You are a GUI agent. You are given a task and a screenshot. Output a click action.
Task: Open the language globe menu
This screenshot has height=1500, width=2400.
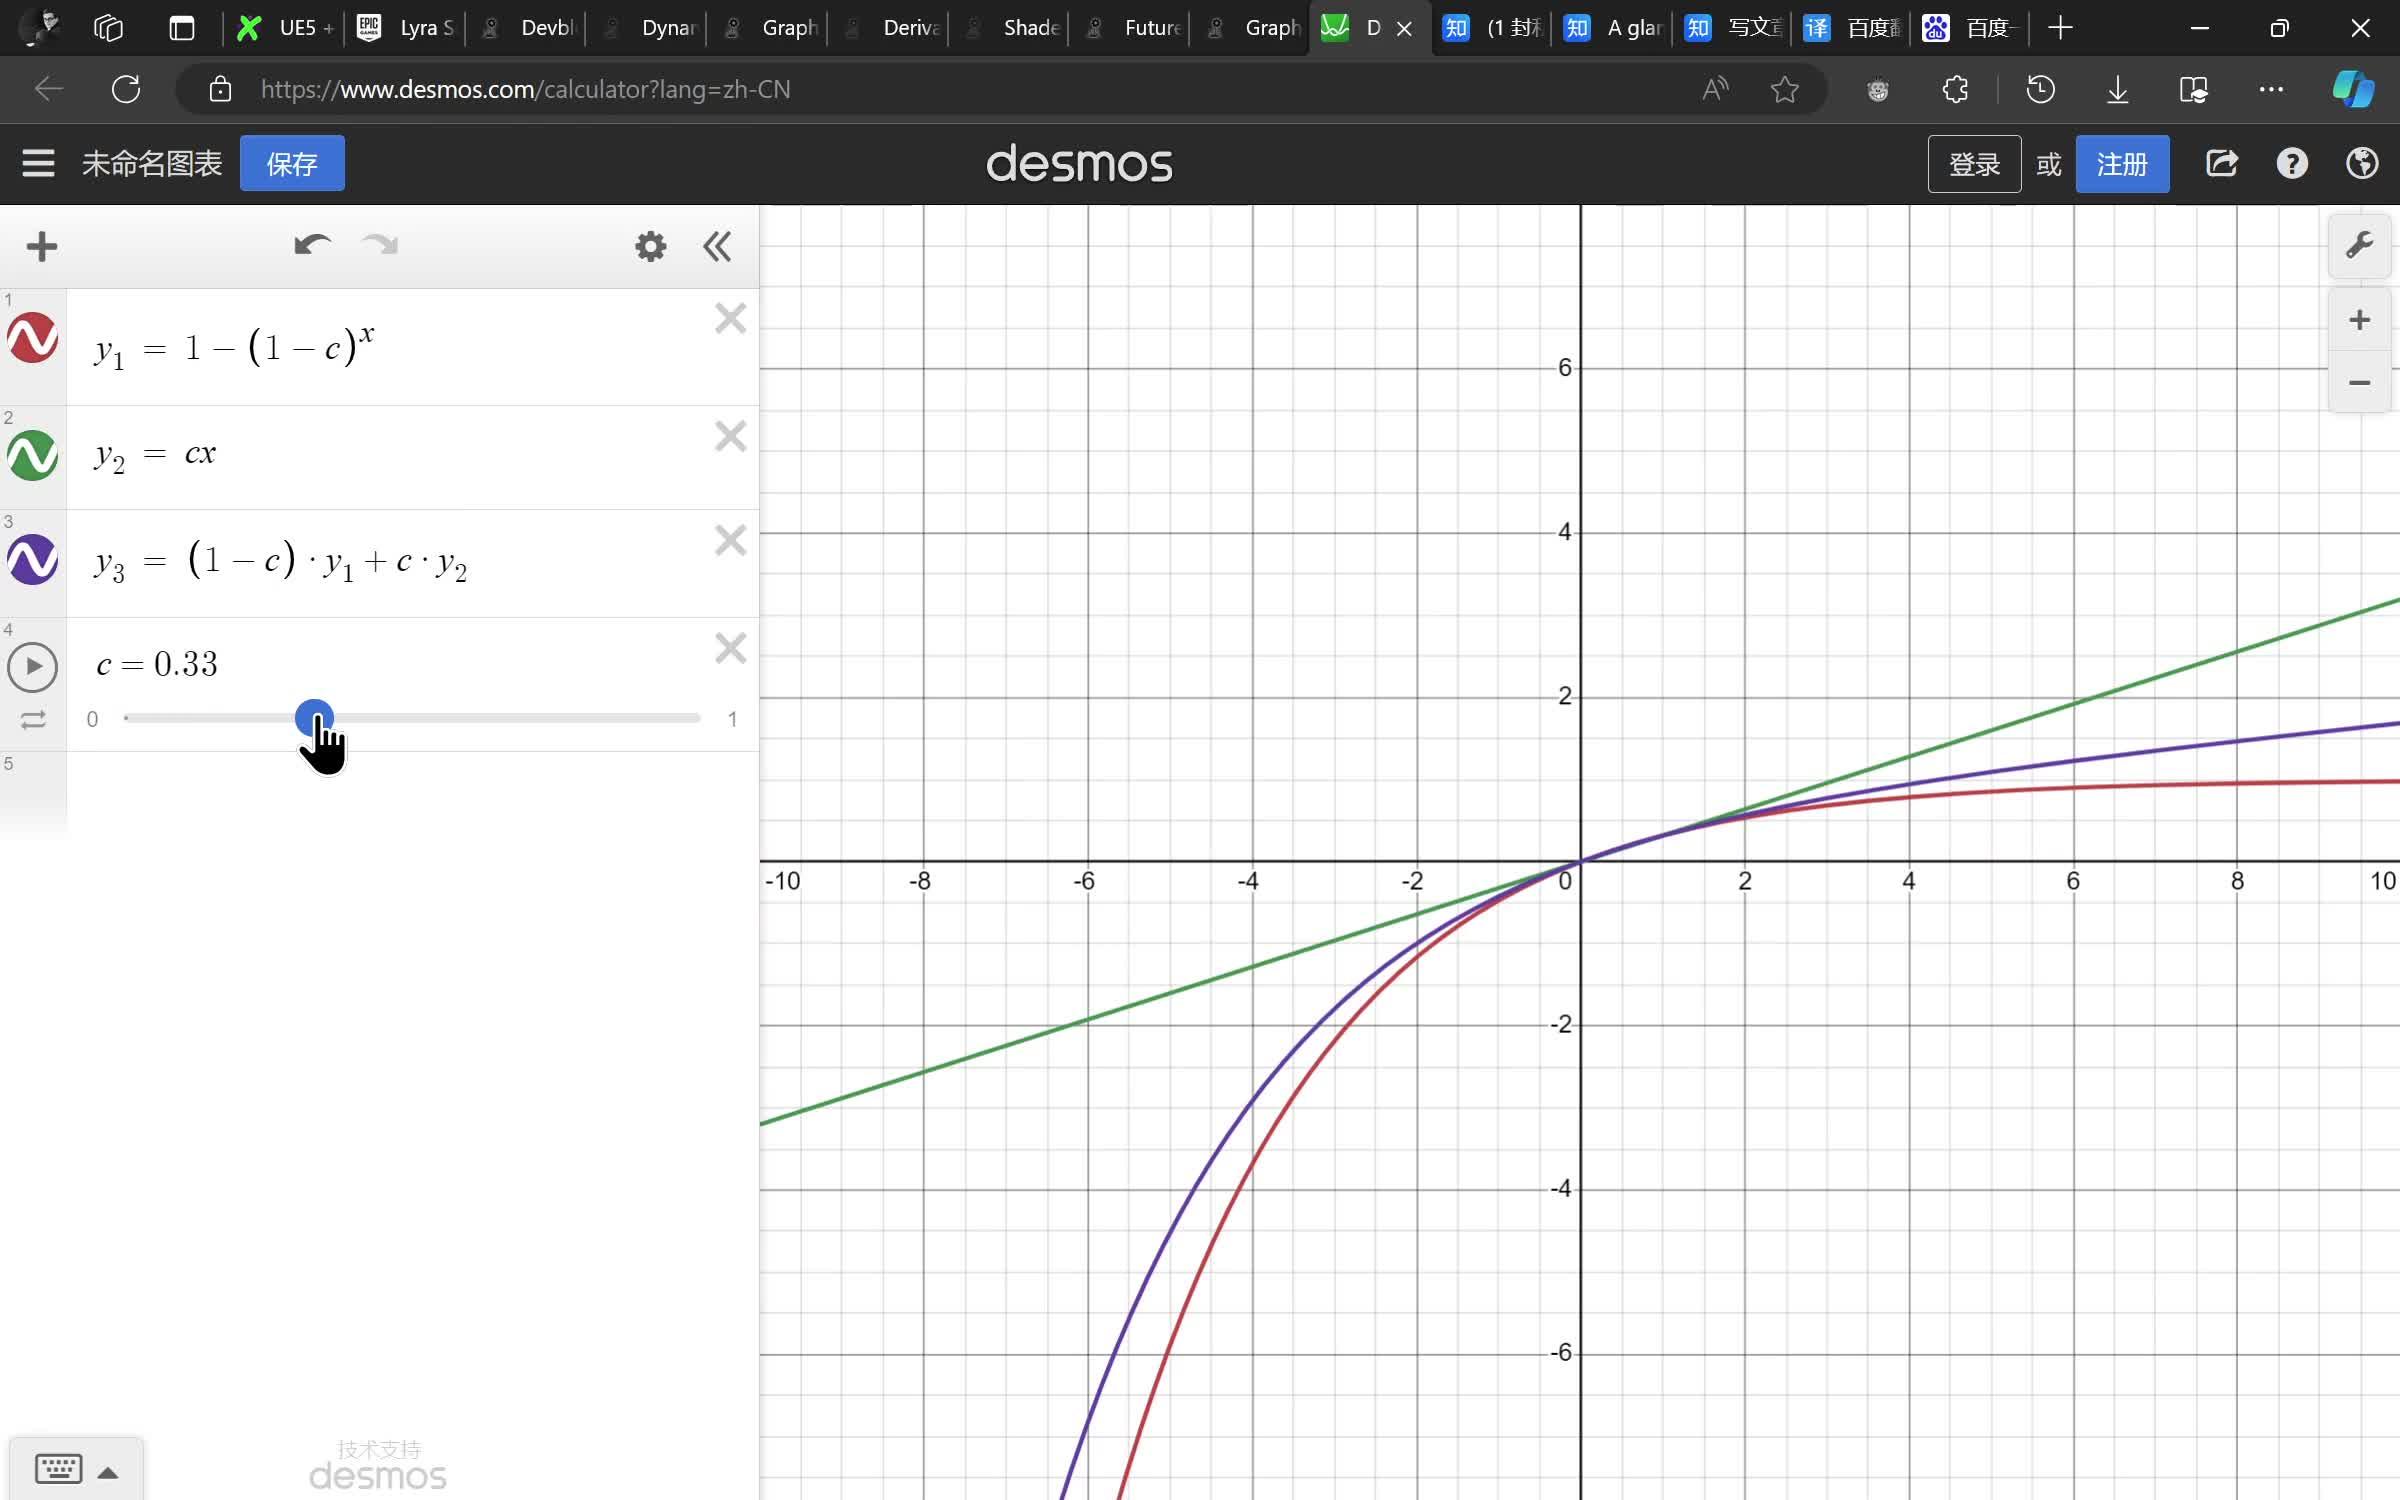pos(2362,163)
